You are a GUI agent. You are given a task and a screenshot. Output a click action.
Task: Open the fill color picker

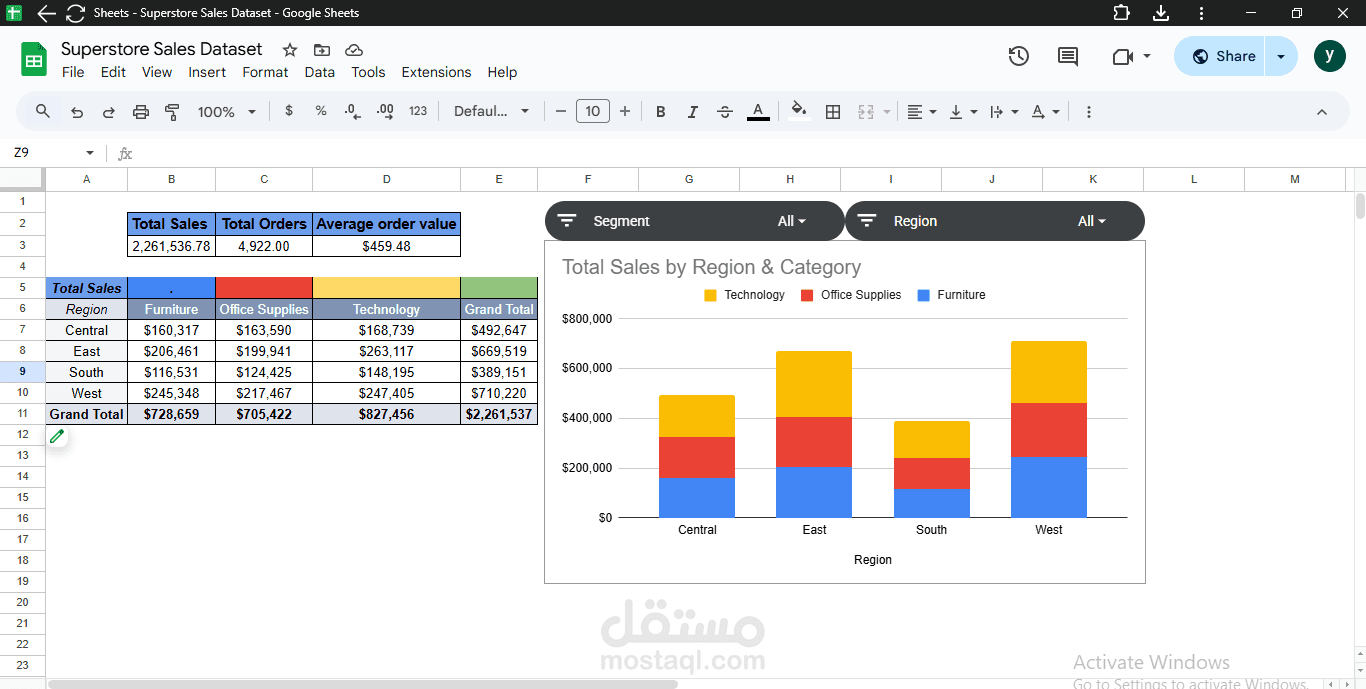(x=798, y=112)
